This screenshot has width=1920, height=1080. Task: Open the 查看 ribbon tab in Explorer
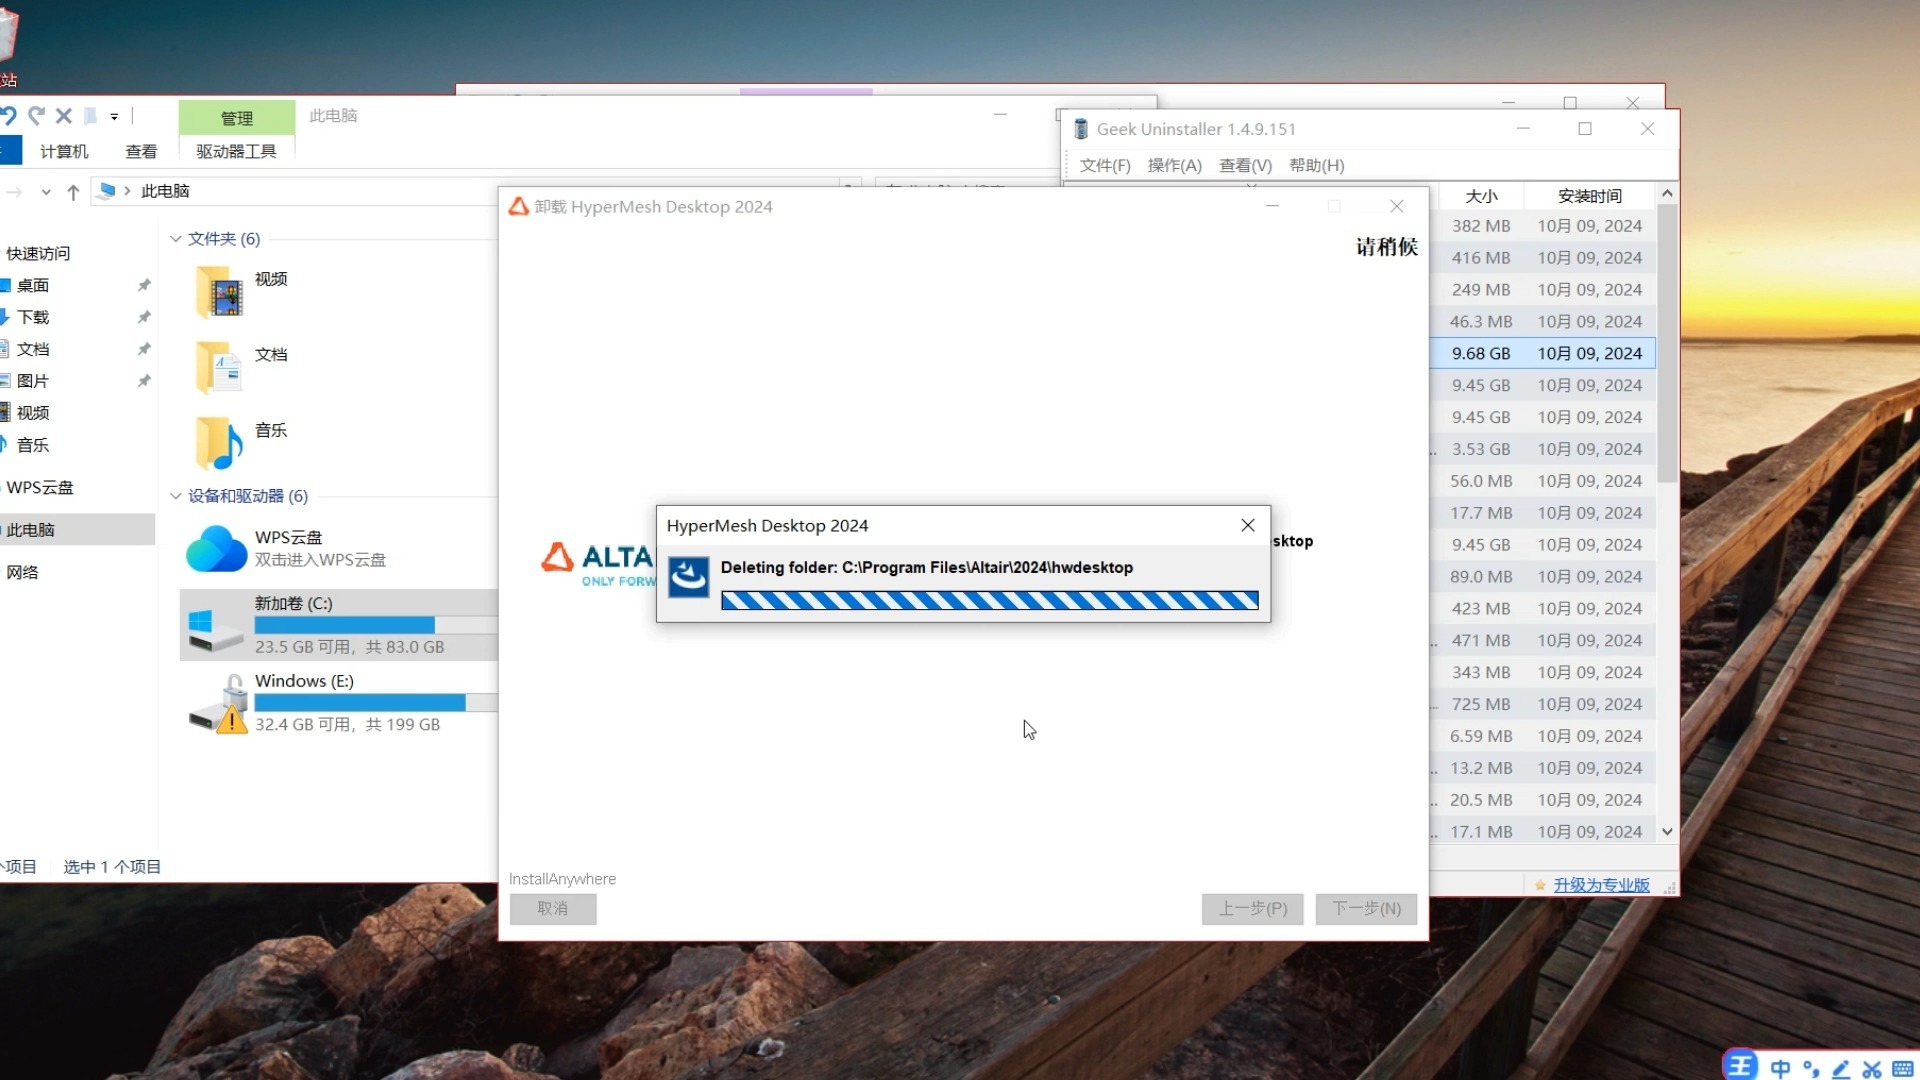tap(141, 151)
